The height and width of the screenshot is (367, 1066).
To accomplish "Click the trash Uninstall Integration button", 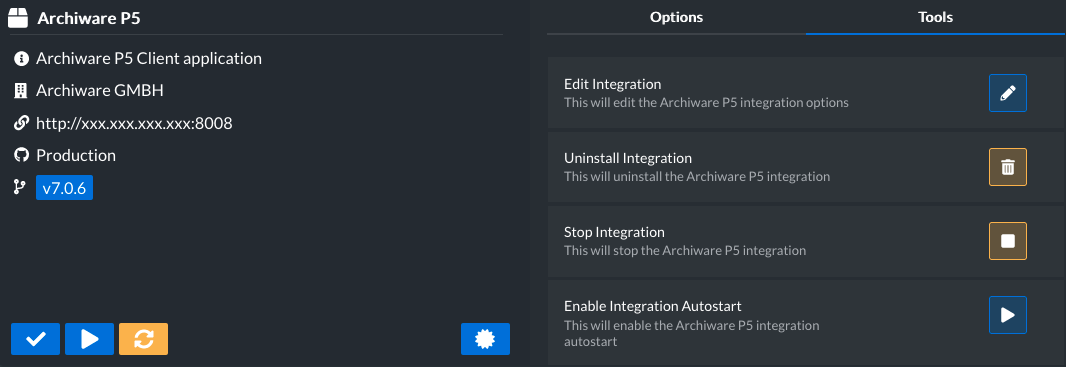I will 1008,167.
